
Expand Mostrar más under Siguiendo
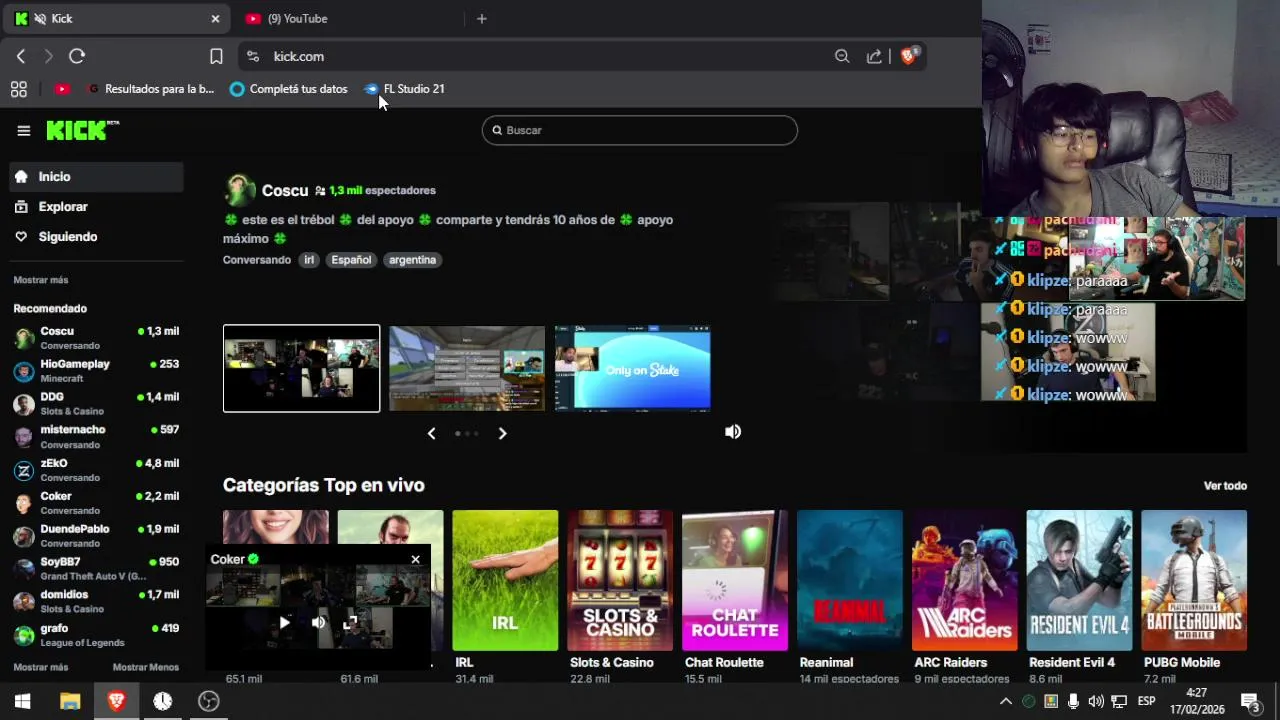[x=41, y=280]
